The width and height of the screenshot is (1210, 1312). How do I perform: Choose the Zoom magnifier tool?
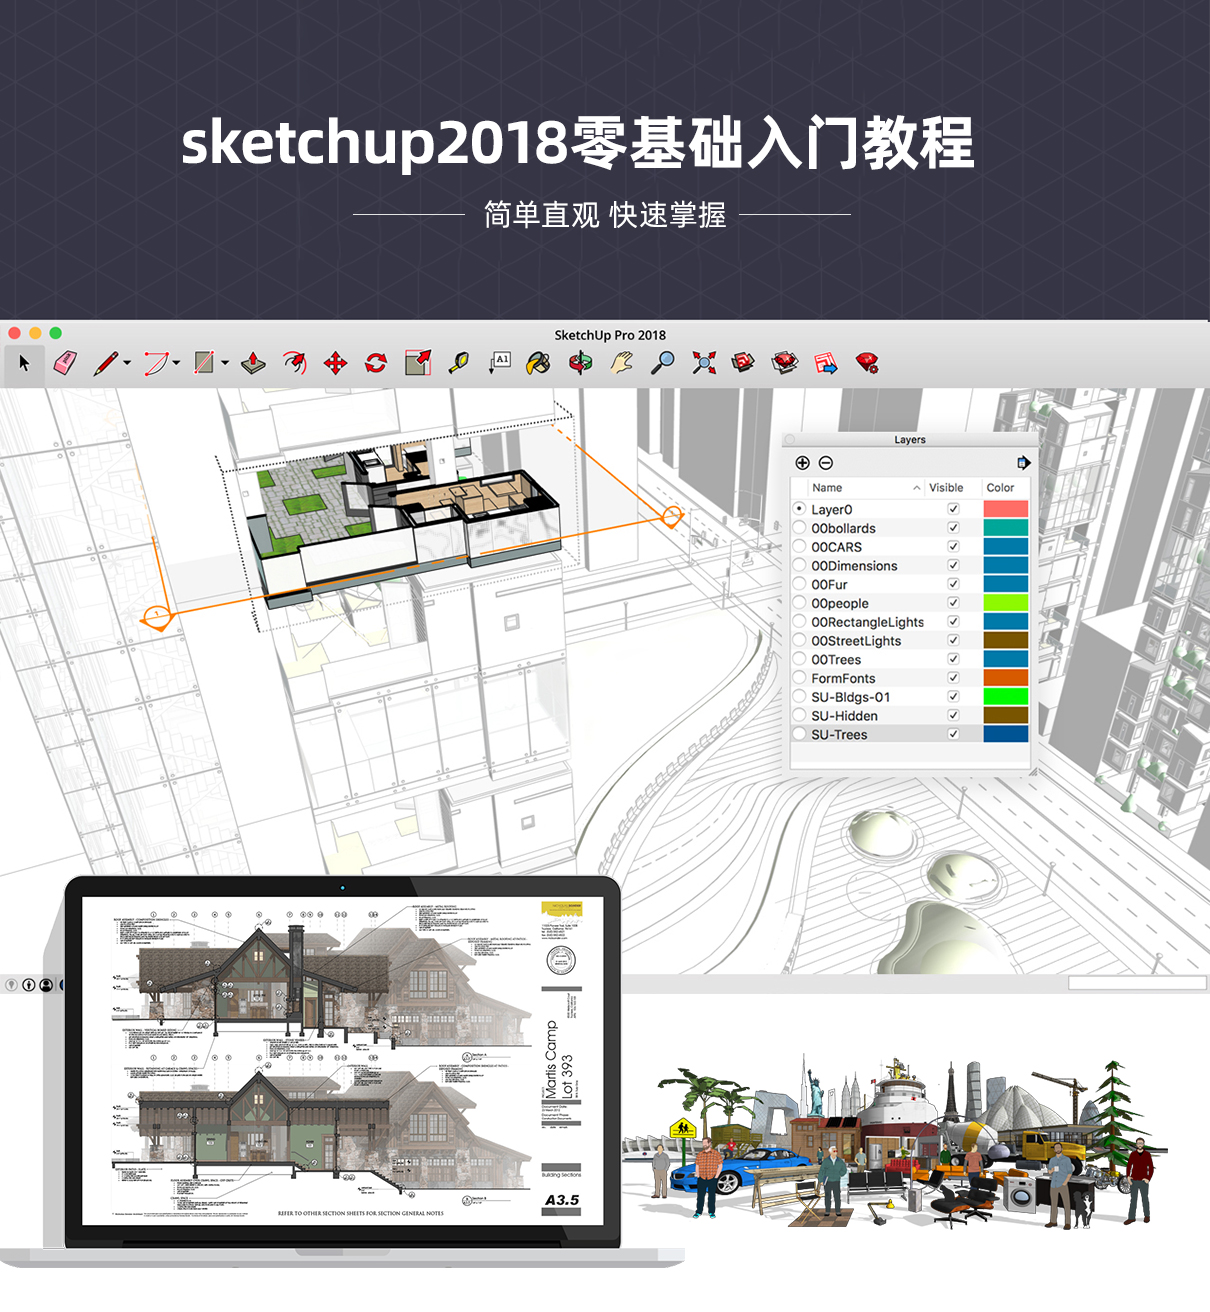click(662, 363)
